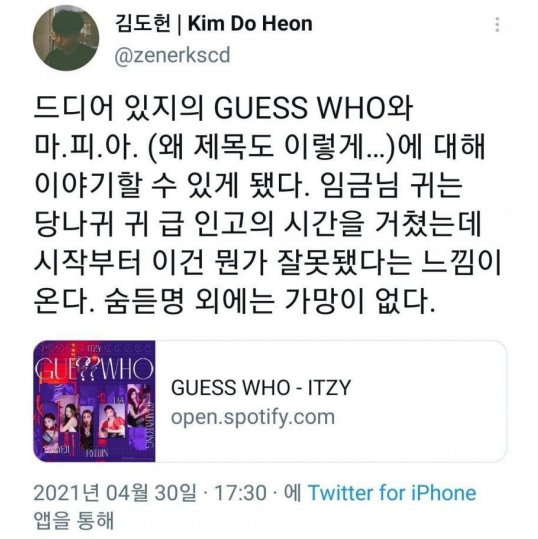
Task: Open the three-dot more options menu
Action: 497,25
